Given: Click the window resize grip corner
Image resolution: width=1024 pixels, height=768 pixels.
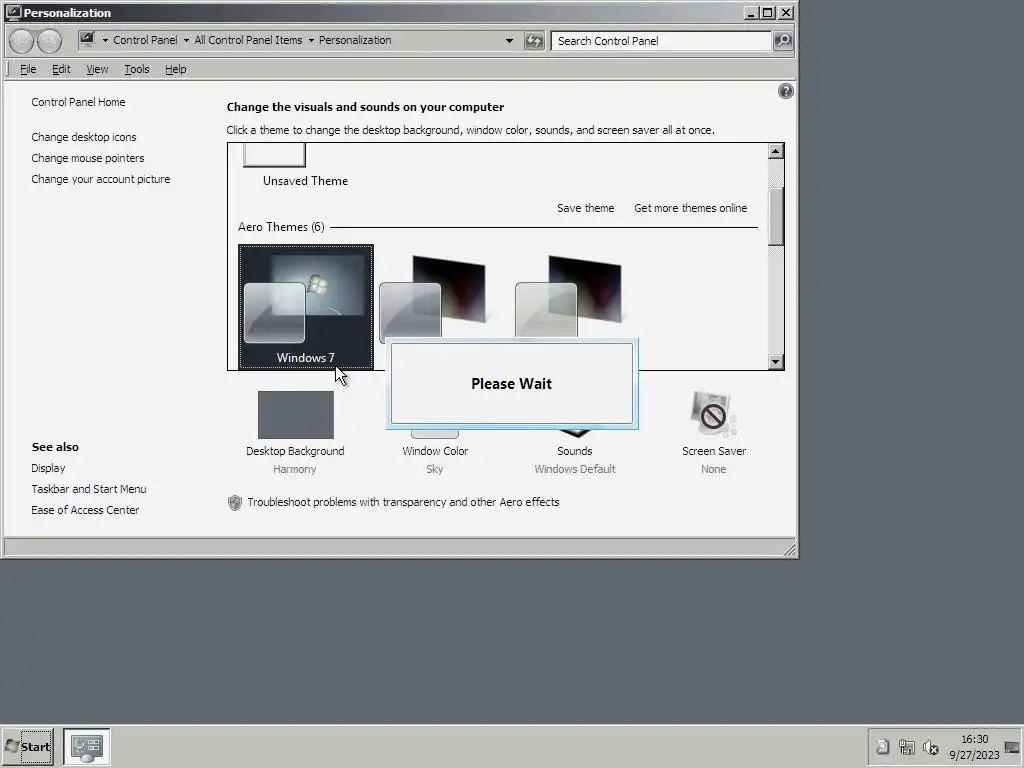Looking at the screenshot, I should (789, 549).
